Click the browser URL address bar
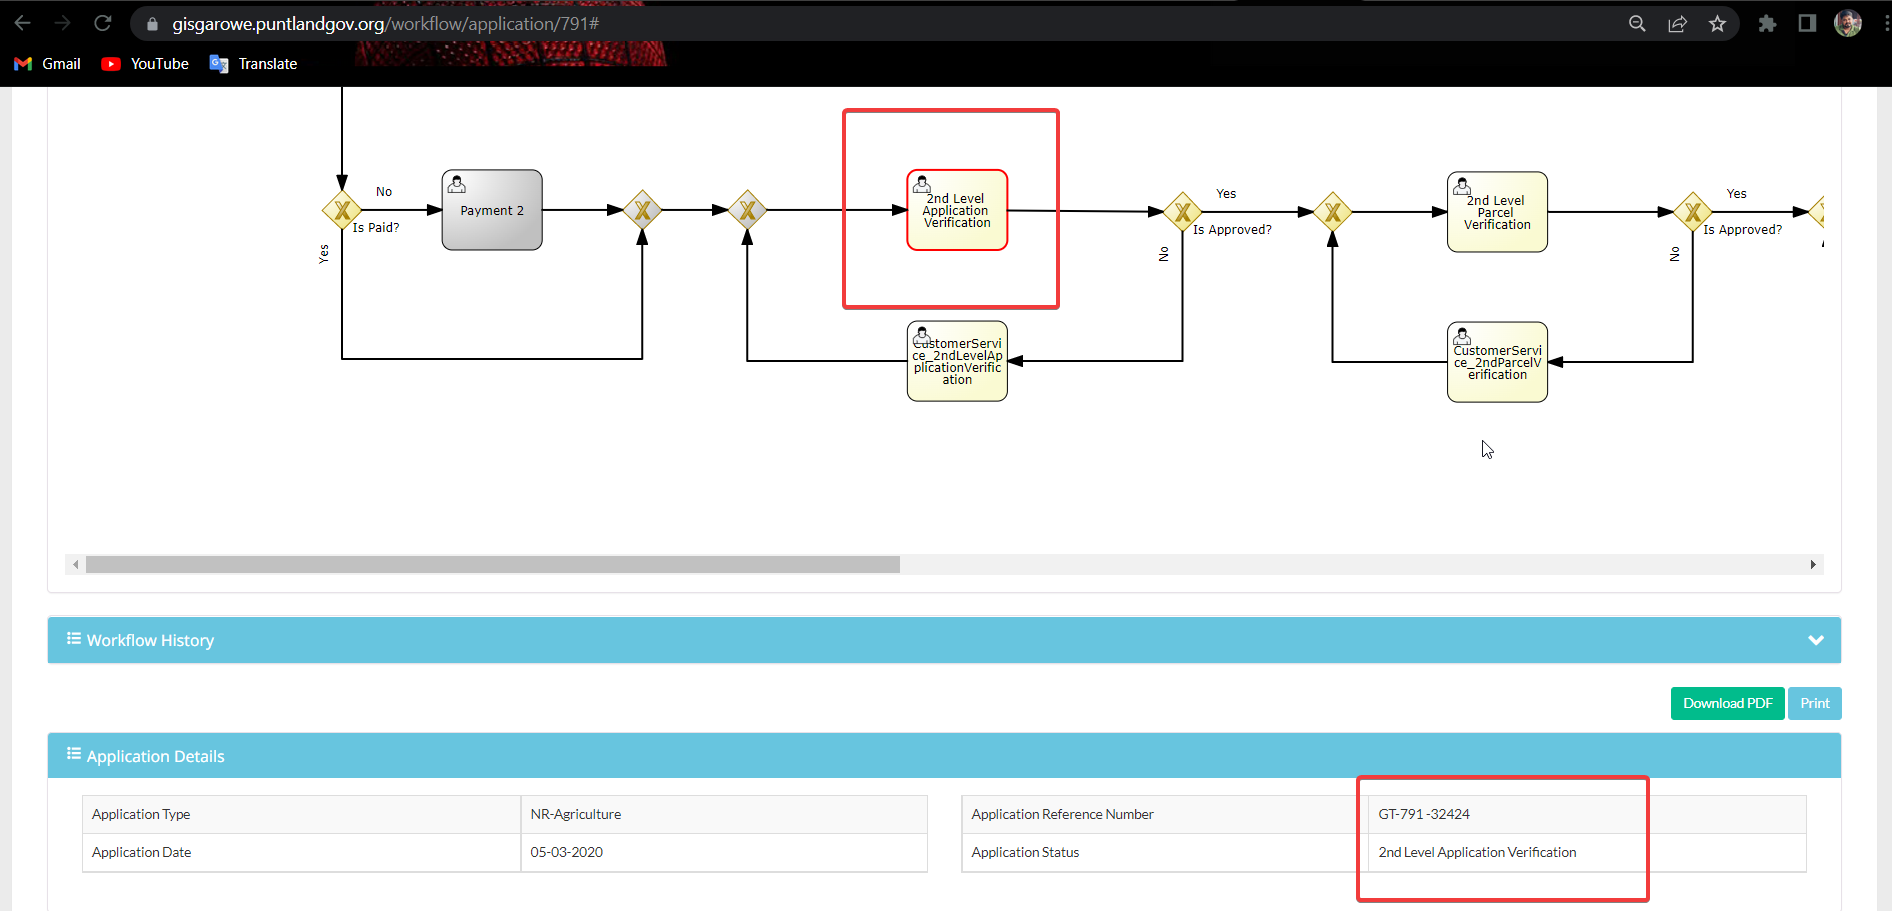This screenshot has width=1892, height=911. (x=880, y=24)
